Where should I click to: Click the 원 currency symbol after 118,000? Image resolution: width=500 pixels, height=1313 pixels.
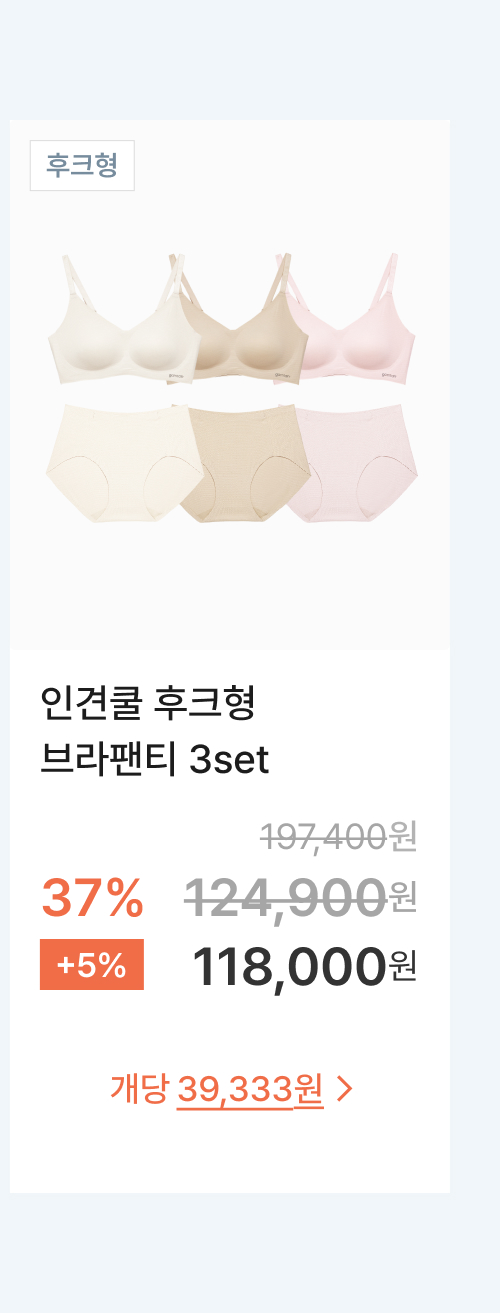click(403, 967)
